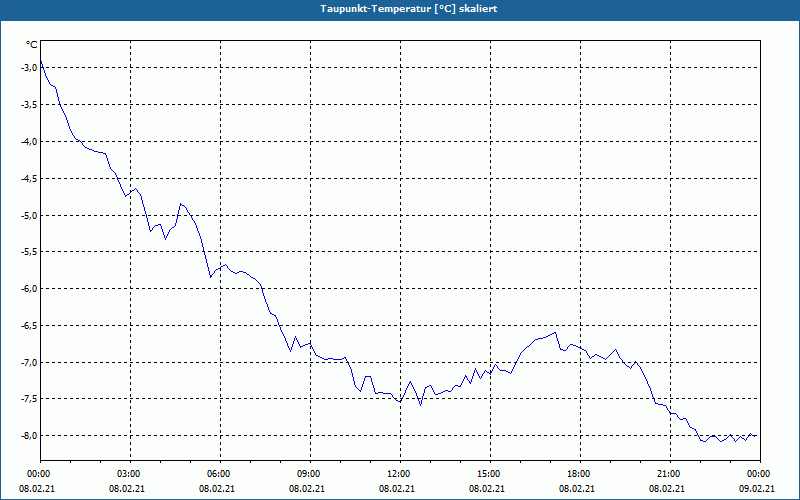Click the °C unit label
Viewport: 800px width, 500px height.
coord(32,45)
